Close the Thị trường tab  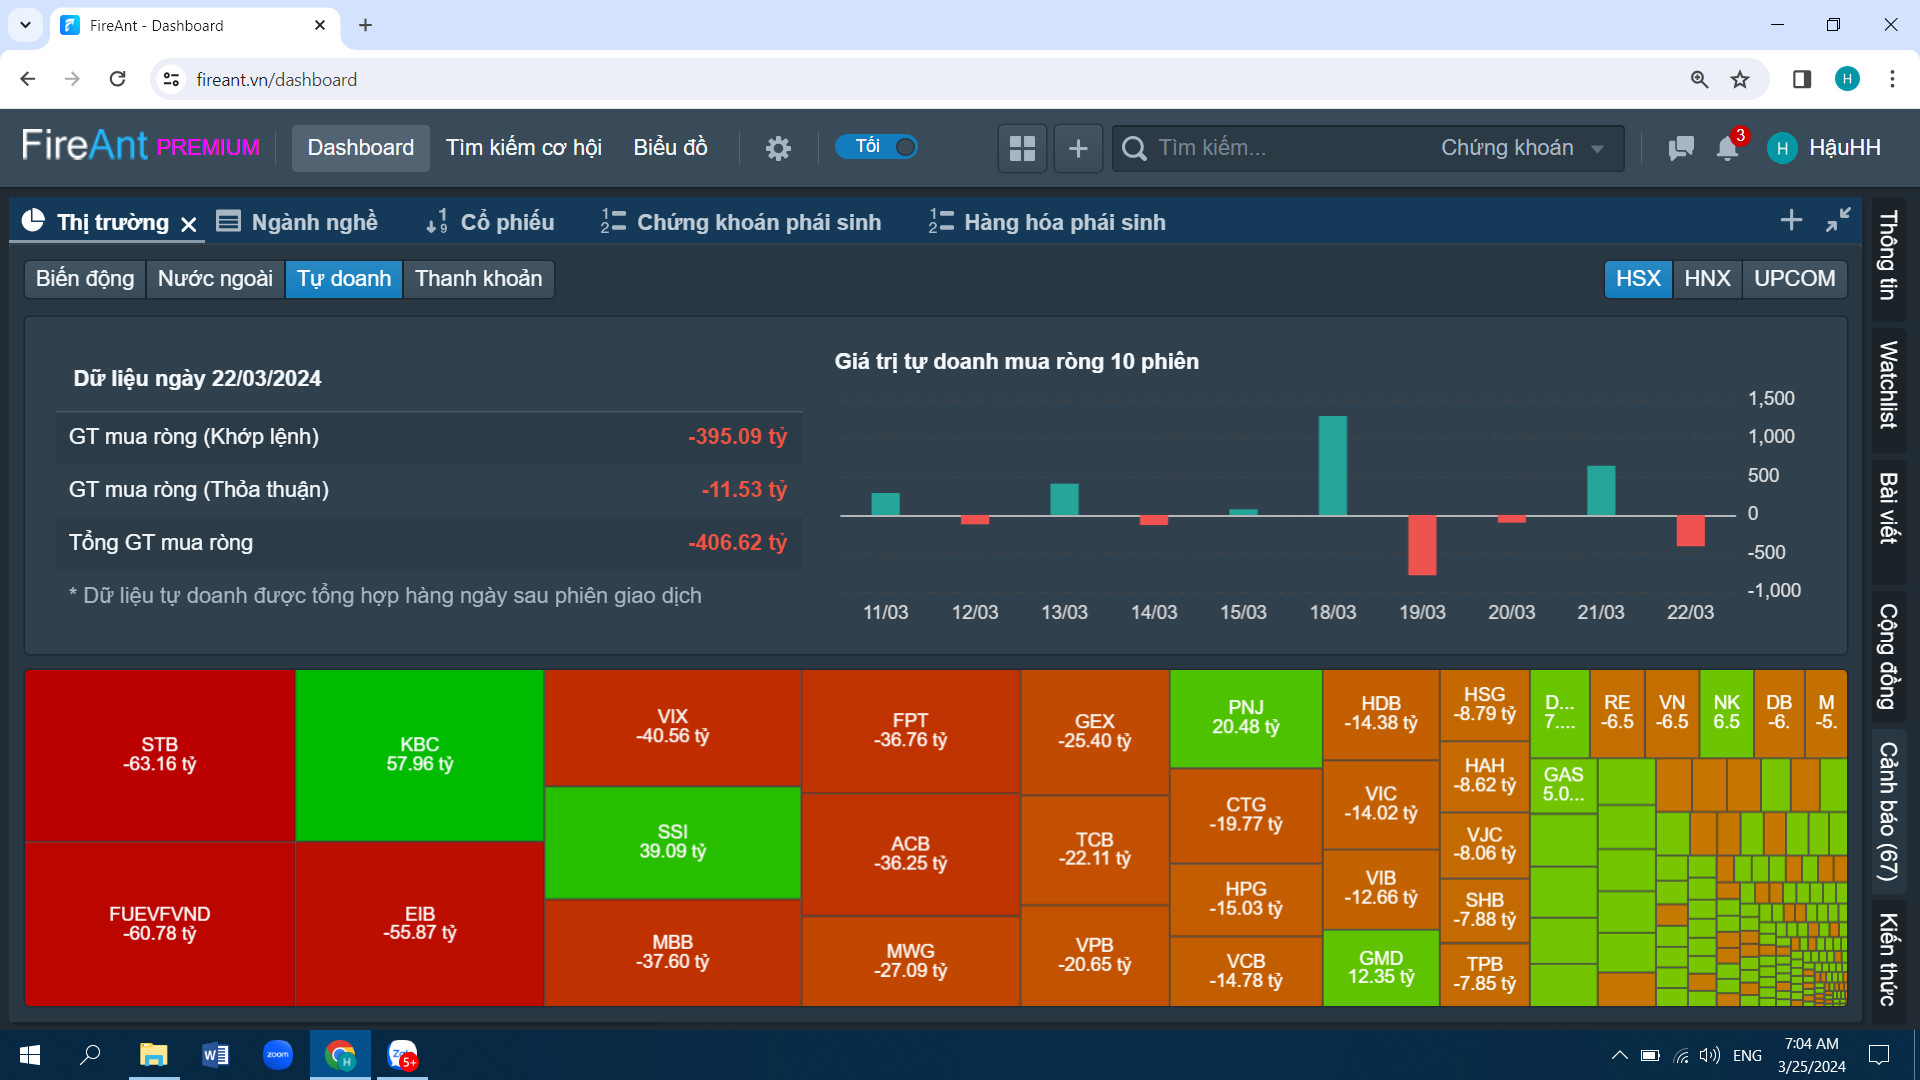click(189, 224)
